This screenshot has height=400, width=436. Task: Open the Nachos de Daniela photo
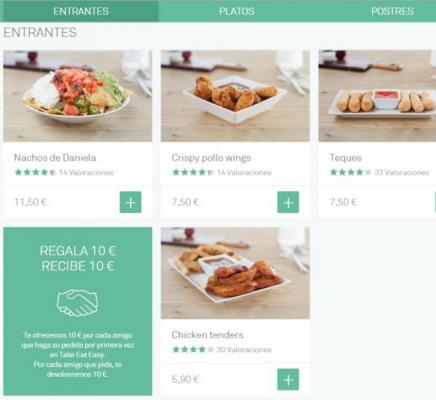click(x=78, y=96)
